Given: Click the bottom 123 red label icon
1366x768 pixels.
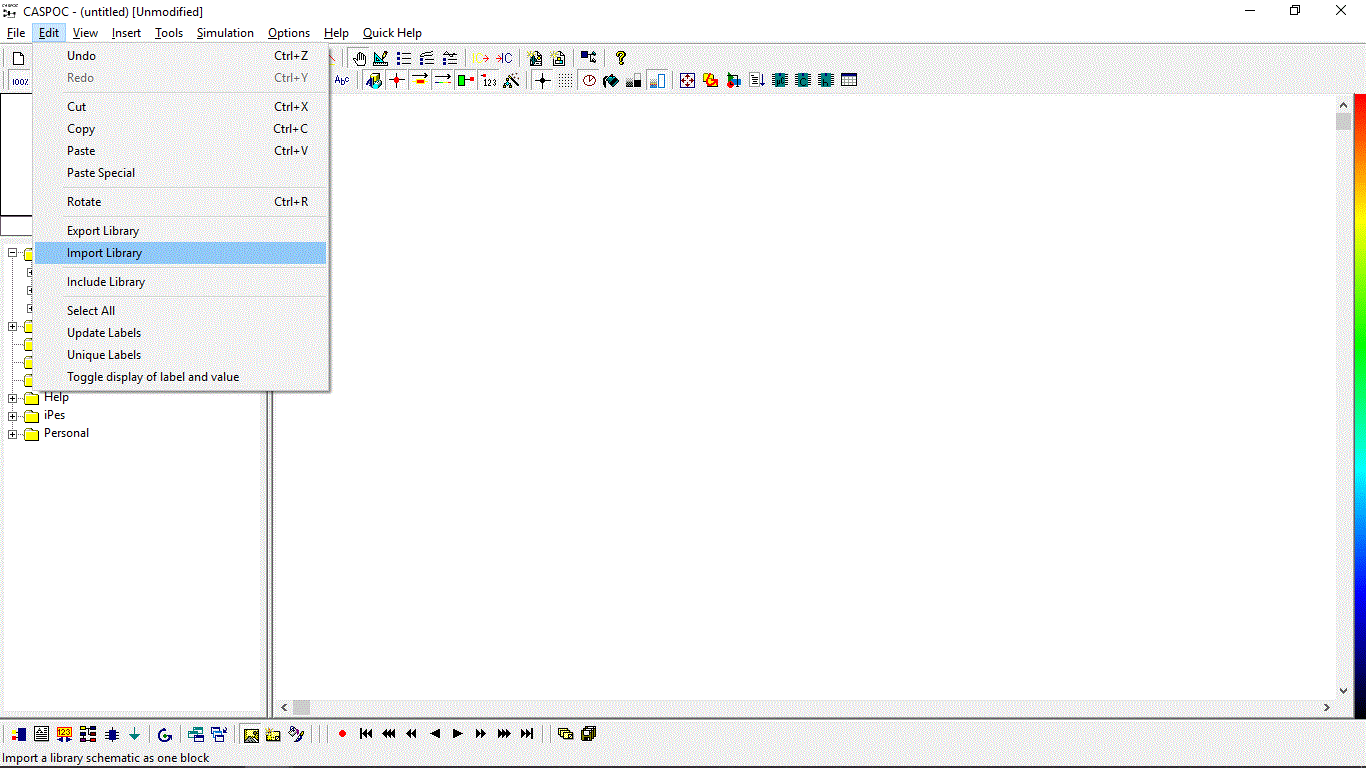Looking at the screenshot, I should [65, 734].
